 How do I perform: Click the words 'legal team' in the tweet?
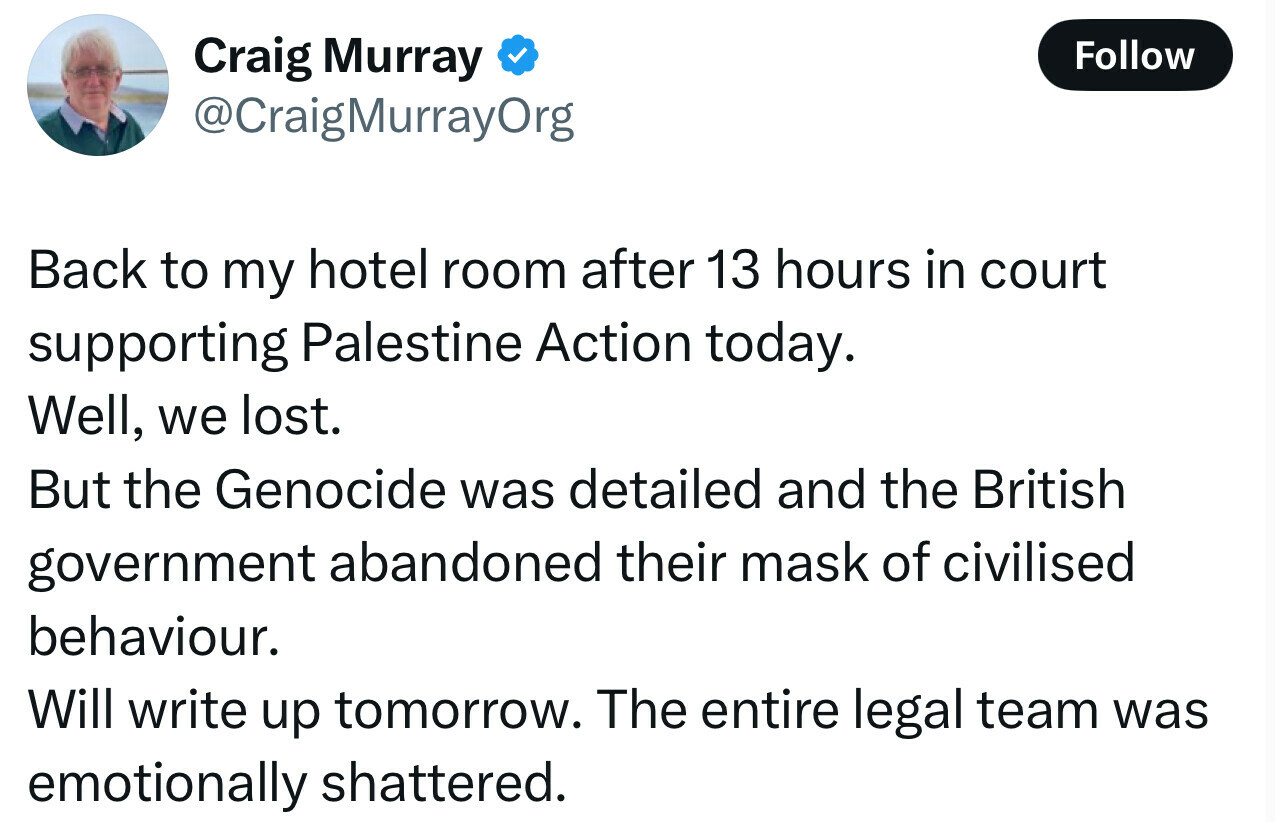[x=1012, y=711]
